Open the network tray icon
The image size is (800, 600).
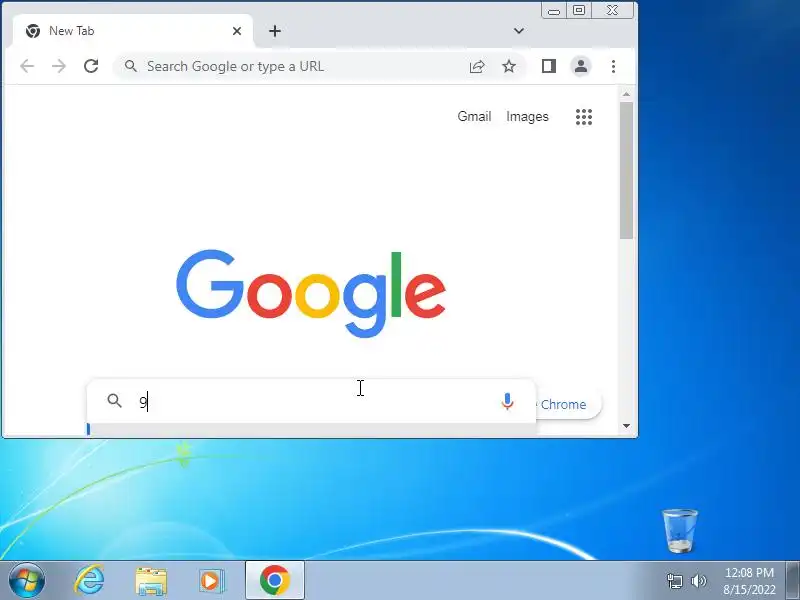(674, 581)
